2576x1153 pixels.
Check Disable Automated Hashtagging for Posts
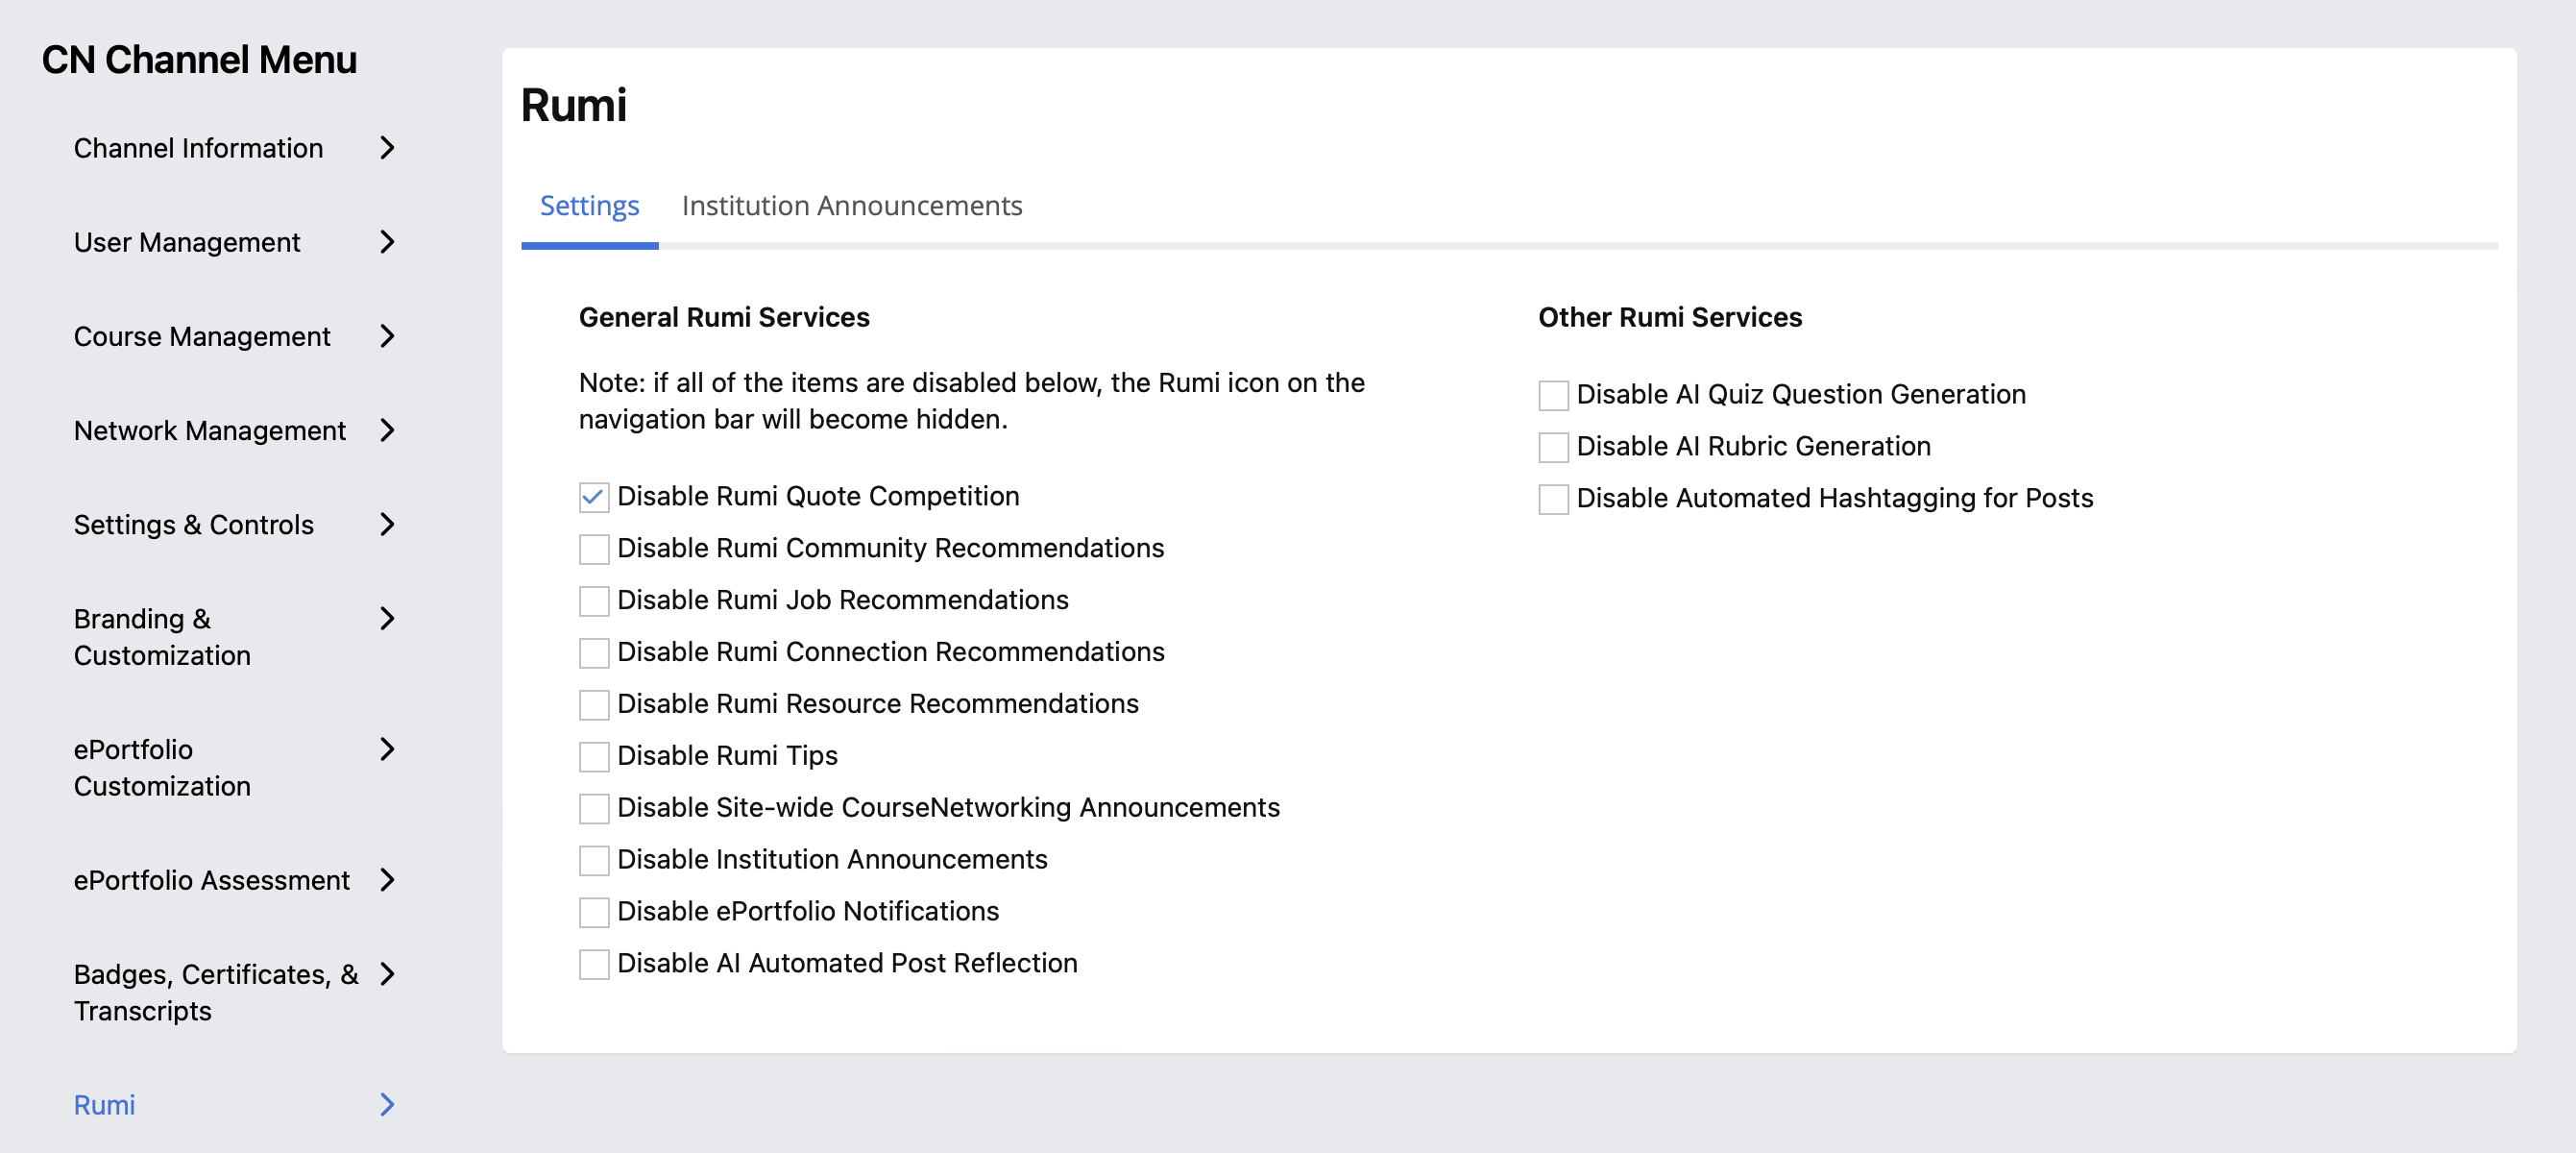1553,500
